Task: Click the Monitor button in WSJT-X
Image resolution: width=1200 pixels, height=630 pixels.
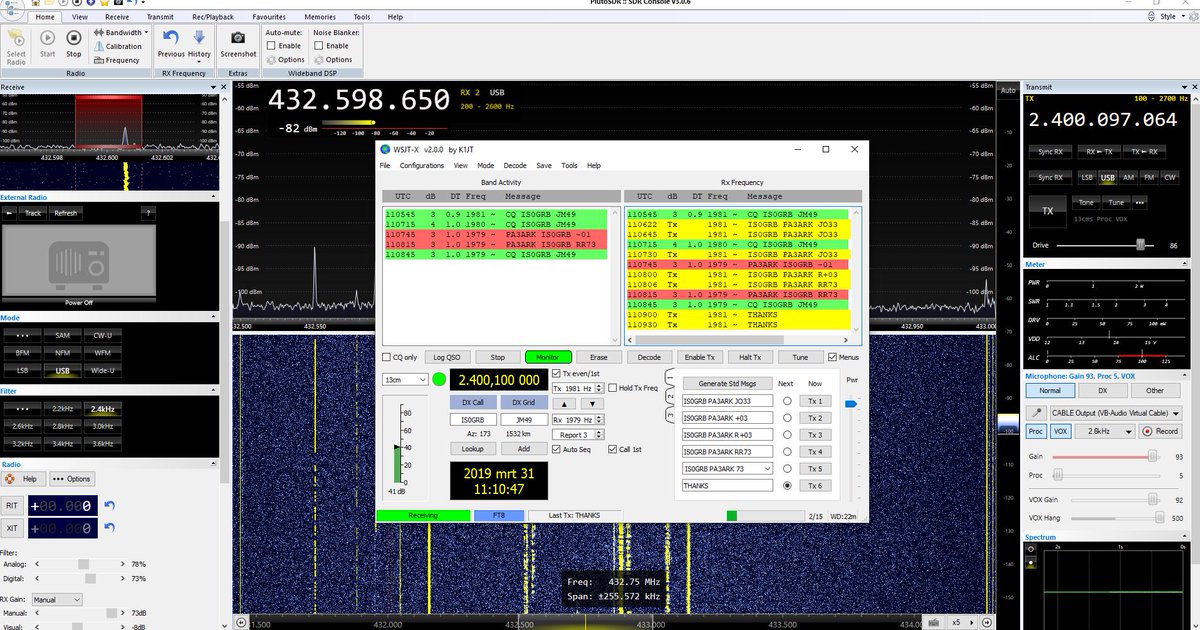Action: coord(548,357)
